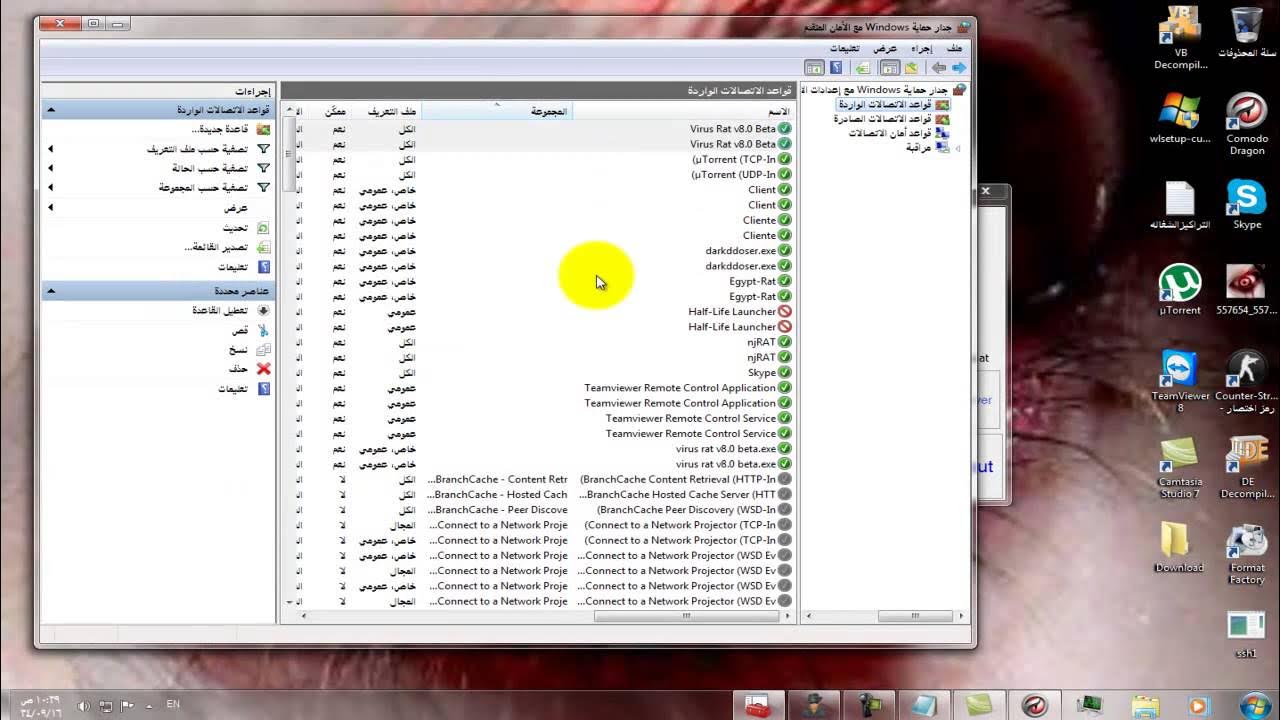1280x720 pixels.
Task: Sort by the المجموعة column header
Action: (x=496, y=111)
